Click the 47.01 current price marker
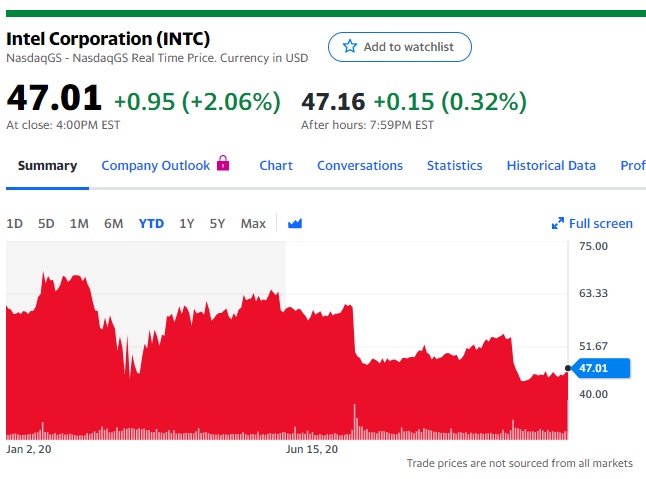Image resolution: width=646 pixels, height=479 pixels. point(602,368)
